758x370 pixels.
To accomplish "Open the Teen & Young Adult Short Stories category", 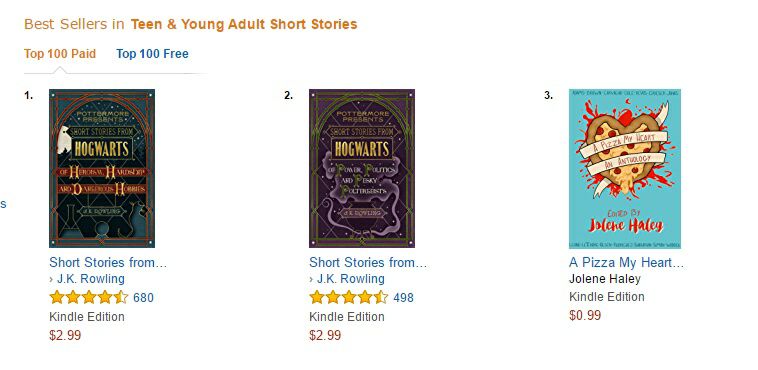I will [244, 24].
